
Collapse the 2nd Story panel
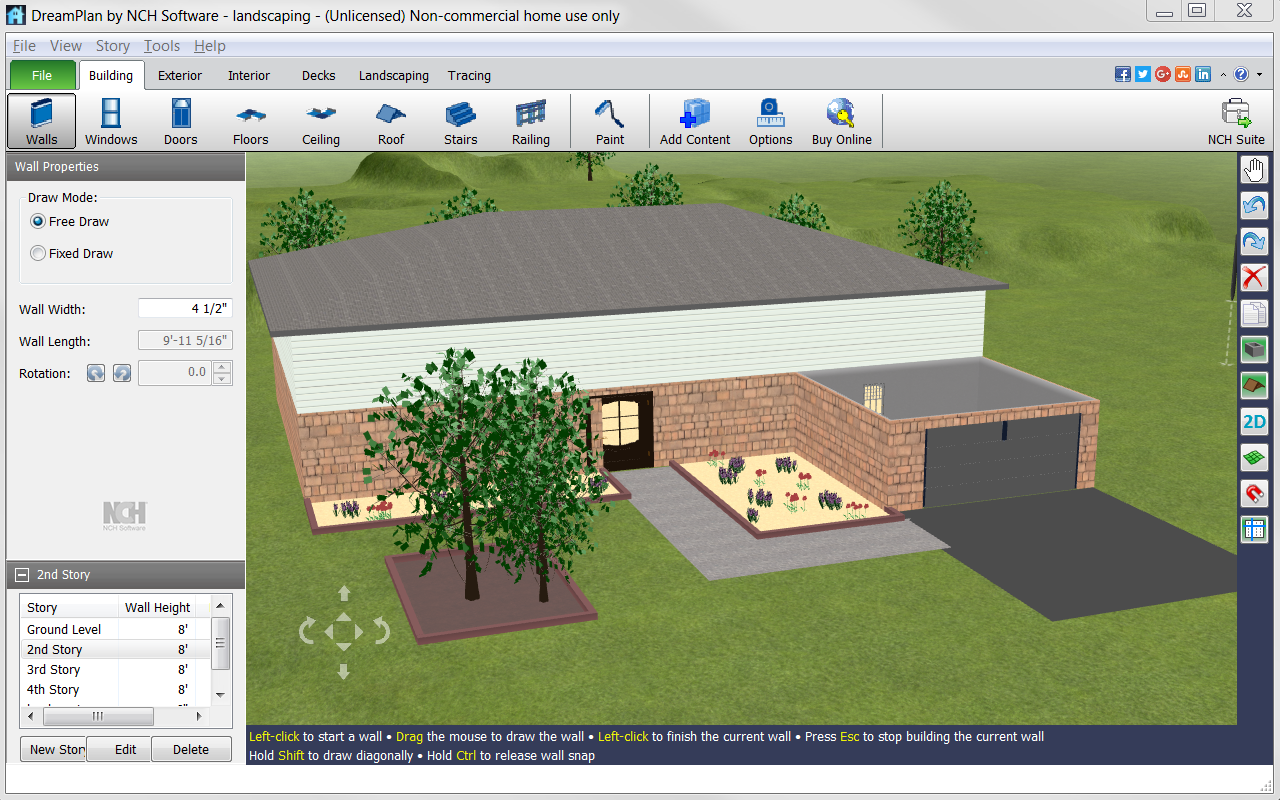[x=22, y=575]
